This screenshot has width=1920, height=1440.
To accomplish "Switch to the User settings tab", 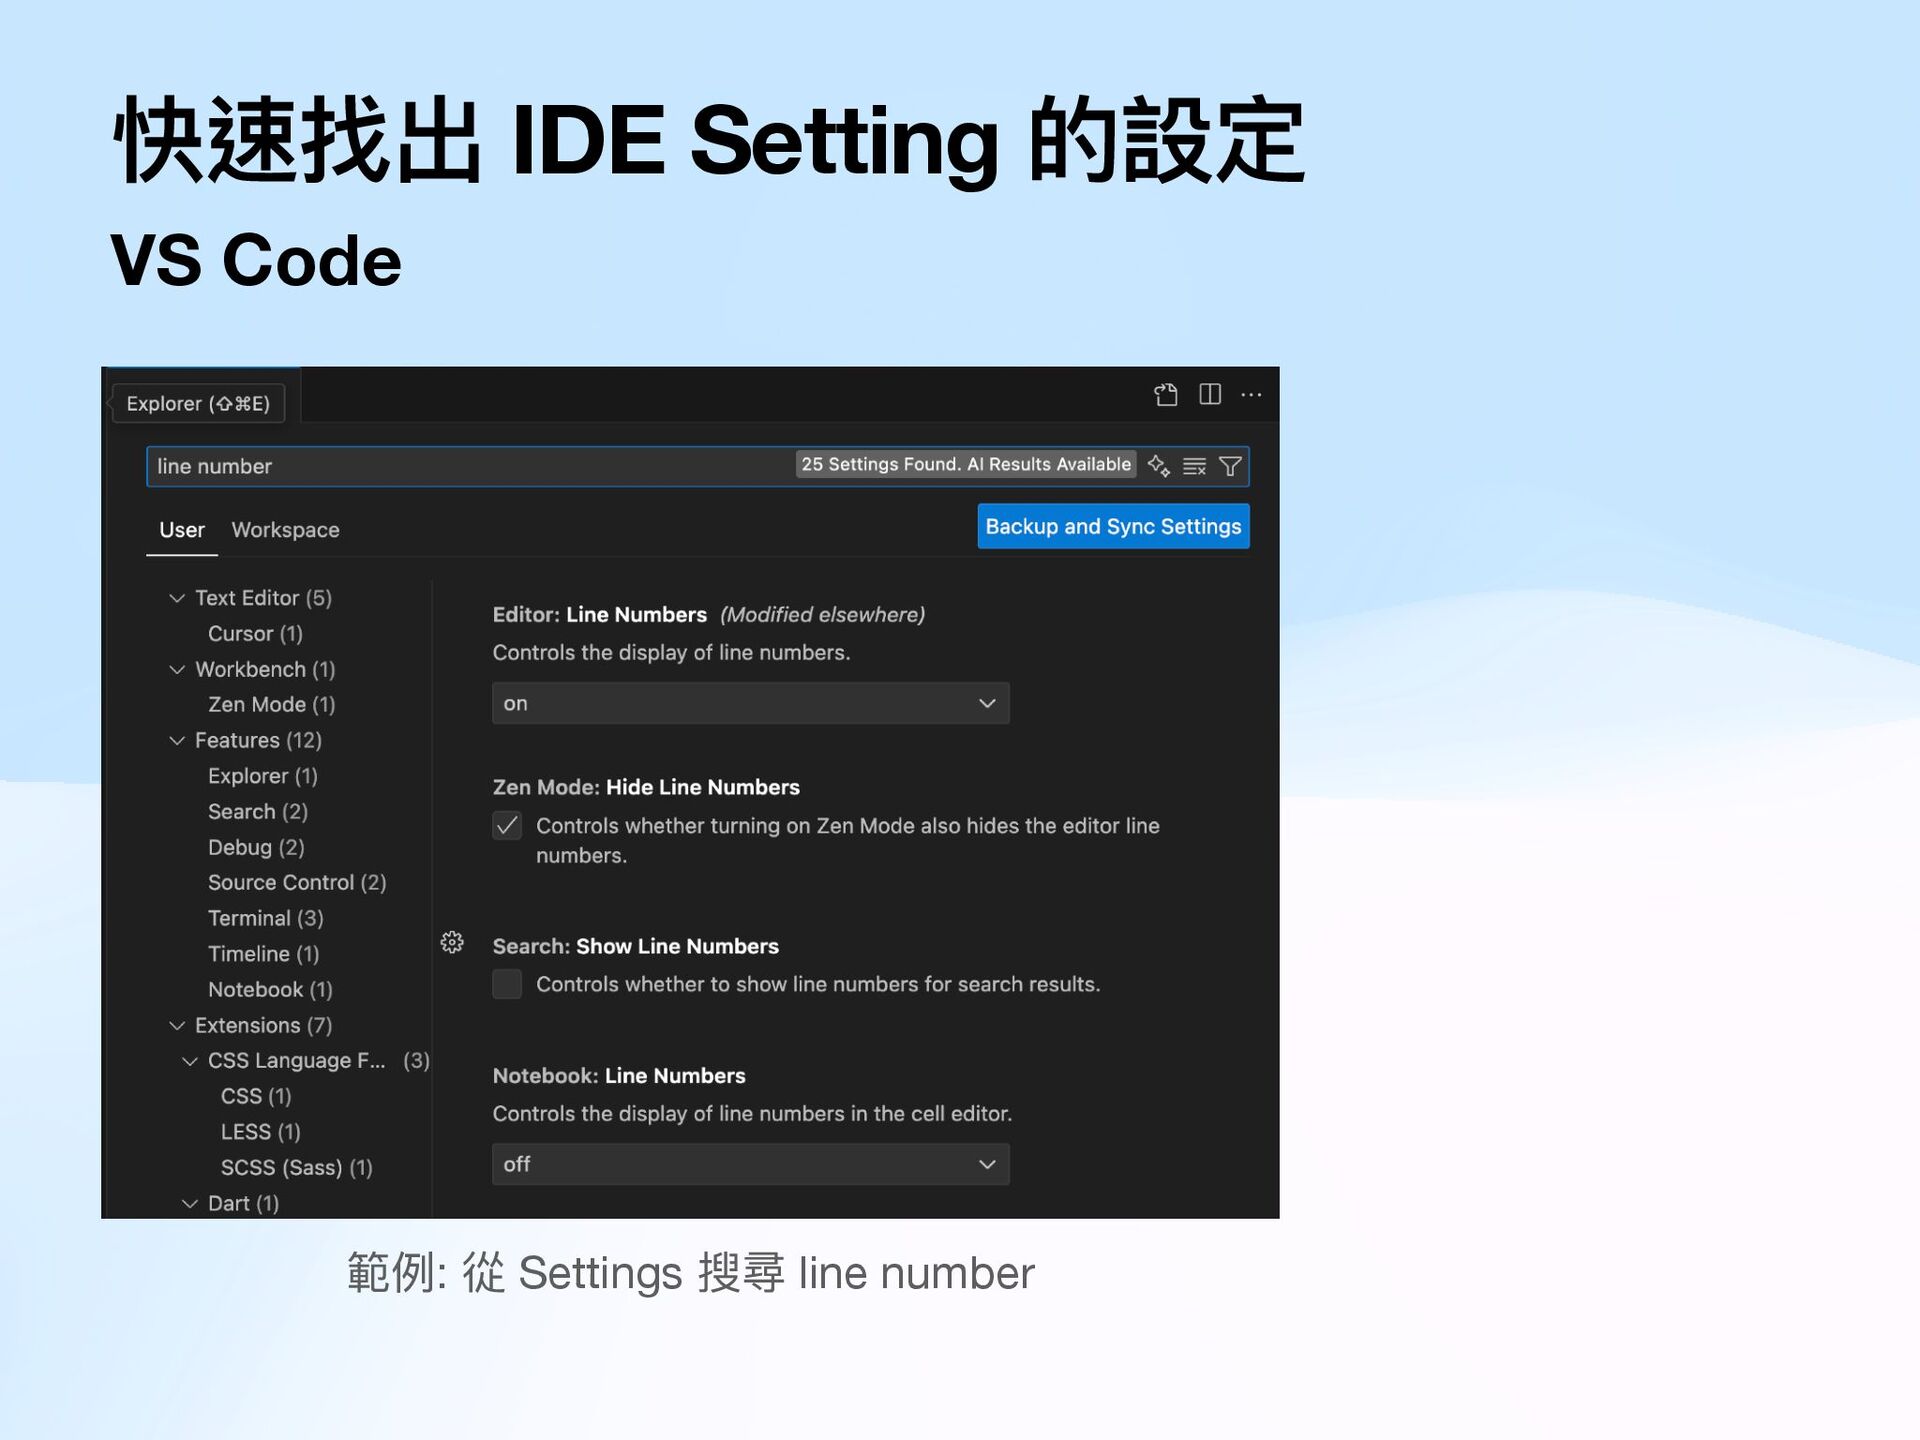I will pos(182,530).
